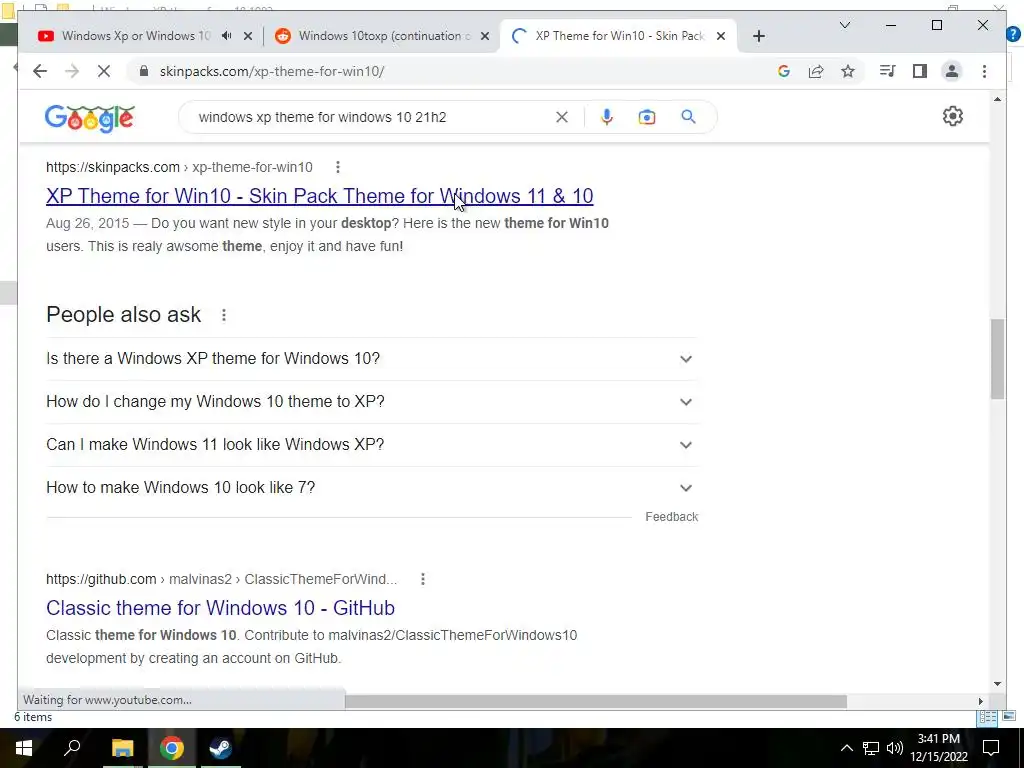This screenshot has width=1024, height=768.
Task: Show hidden system tray icons
Action: (846, 748)
